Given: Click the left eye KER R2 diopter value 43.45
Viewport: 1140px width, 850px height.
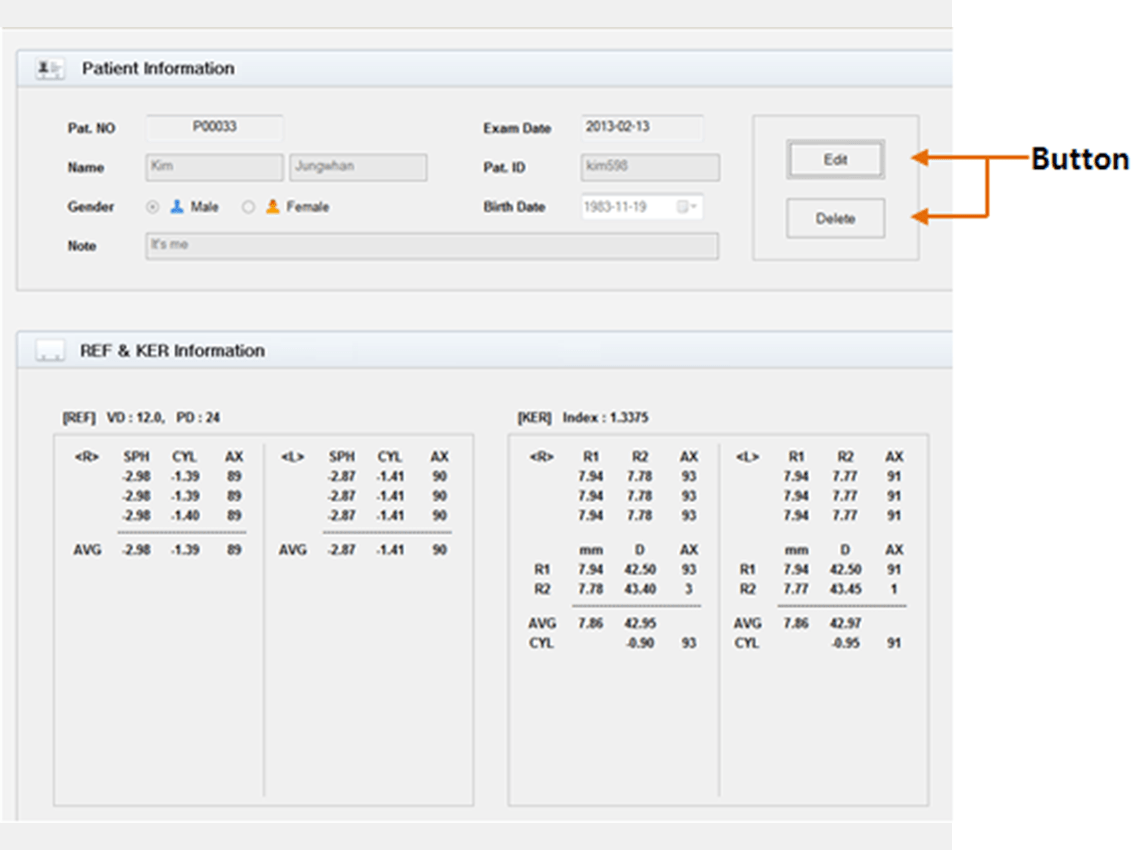Looking at the screenshot, I should (x=846, y=589).
